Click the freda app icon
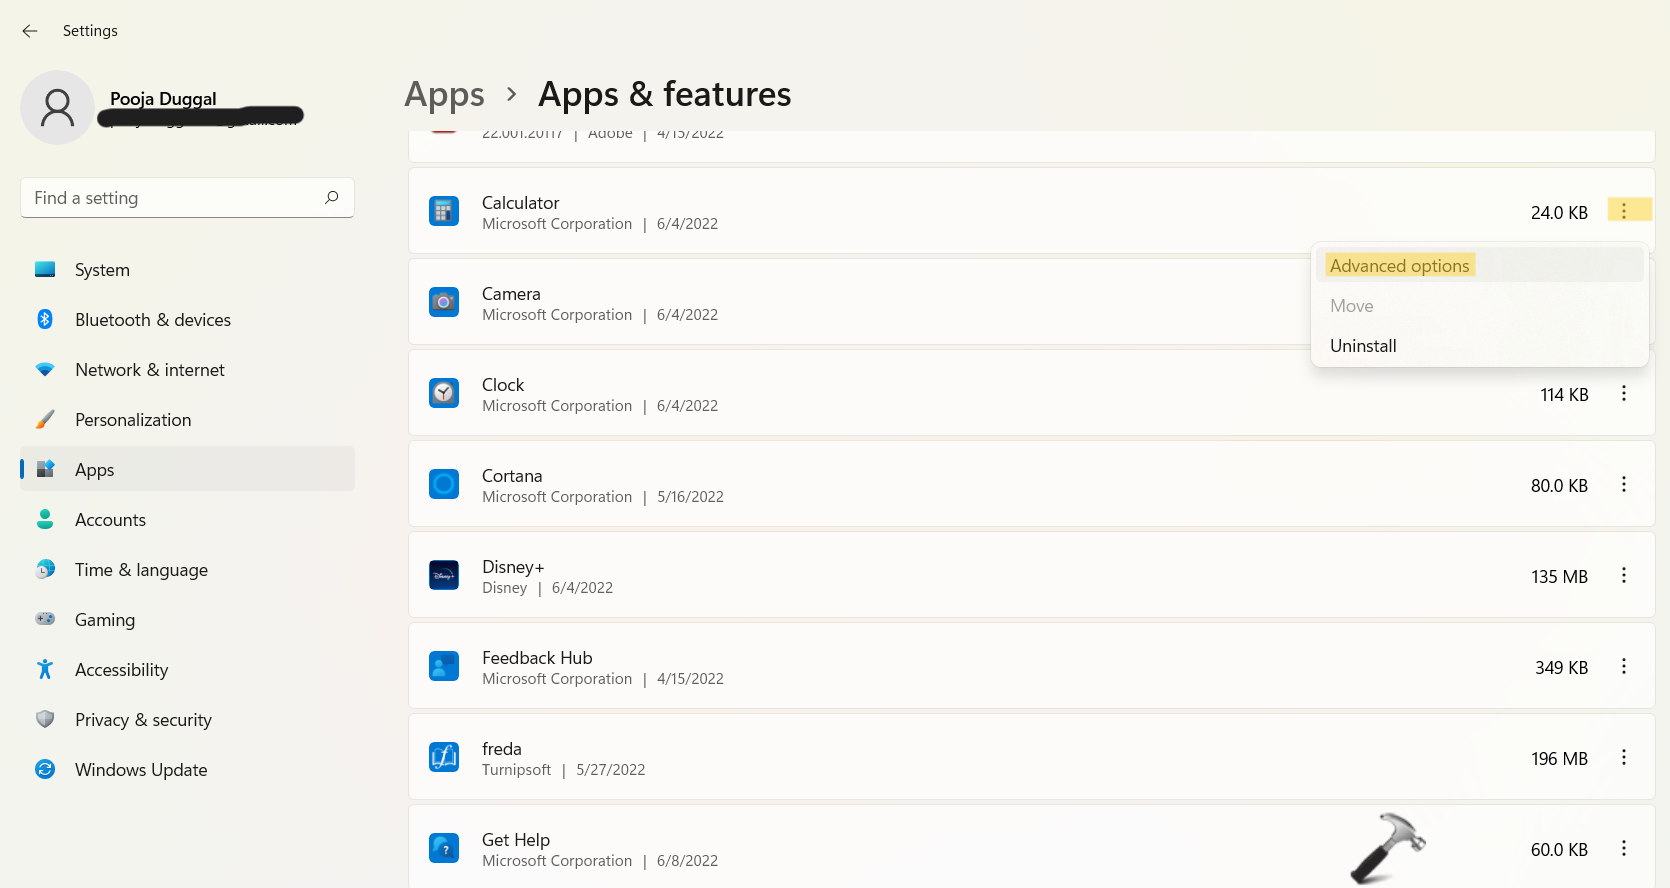Image resolution: width=1670 pixels, height=888 pixels. pyautogui.click(x=444, y=758)
